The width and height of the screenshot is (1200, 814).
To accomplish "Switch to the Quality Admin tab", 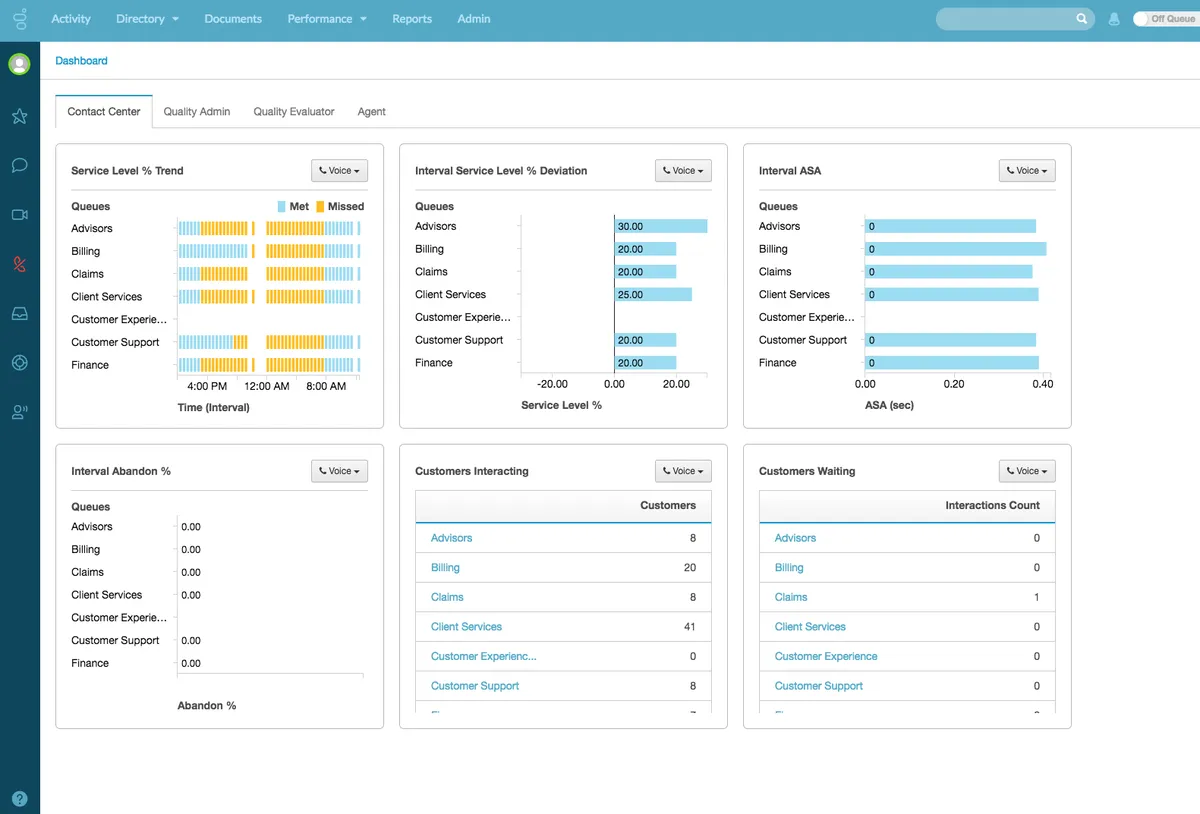I will coord(196,111).
